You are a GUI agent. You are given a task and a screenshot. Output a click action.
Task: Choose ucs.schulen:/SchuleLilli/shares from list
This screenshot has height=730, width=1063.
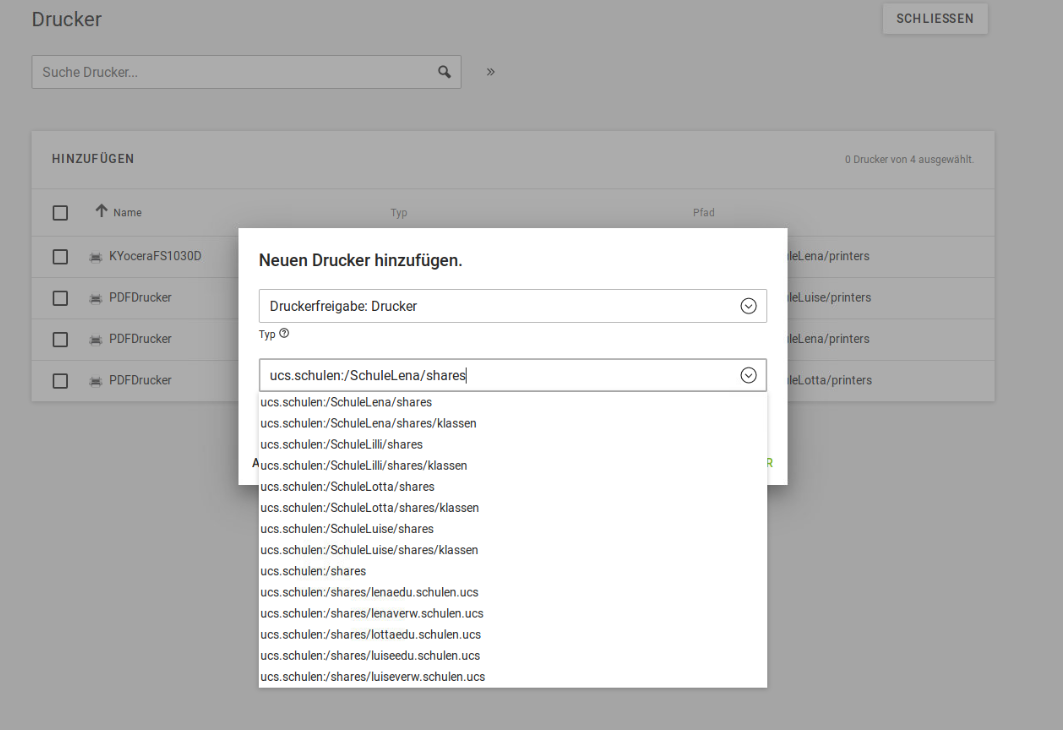click(341, 444)
